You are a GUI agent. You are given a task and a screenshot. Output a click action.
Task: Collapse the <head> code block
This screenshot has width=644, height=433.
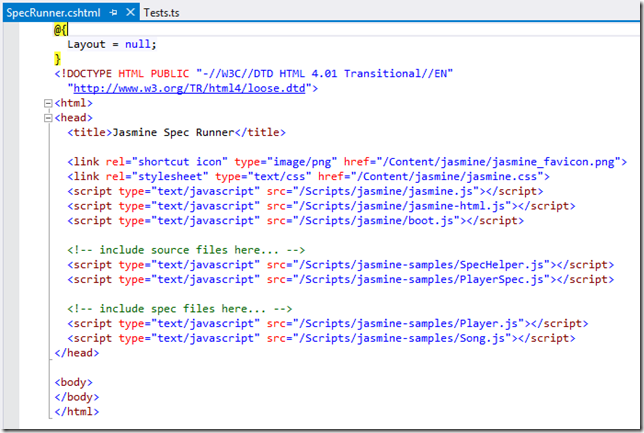pos(48,118)
